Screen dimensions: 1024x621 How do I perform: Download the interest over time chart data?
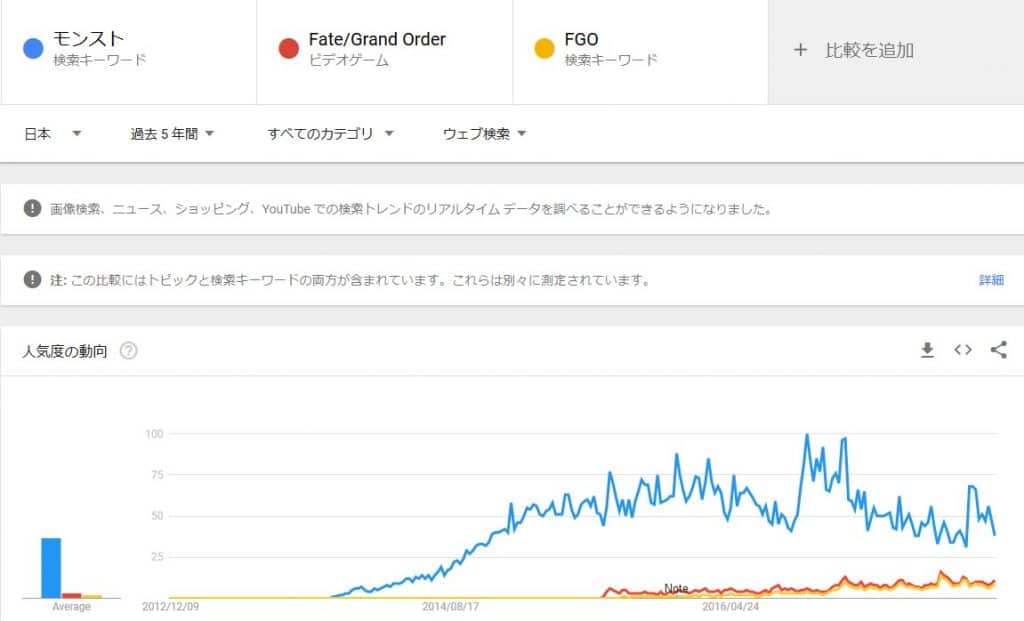(x=927, y=351)
